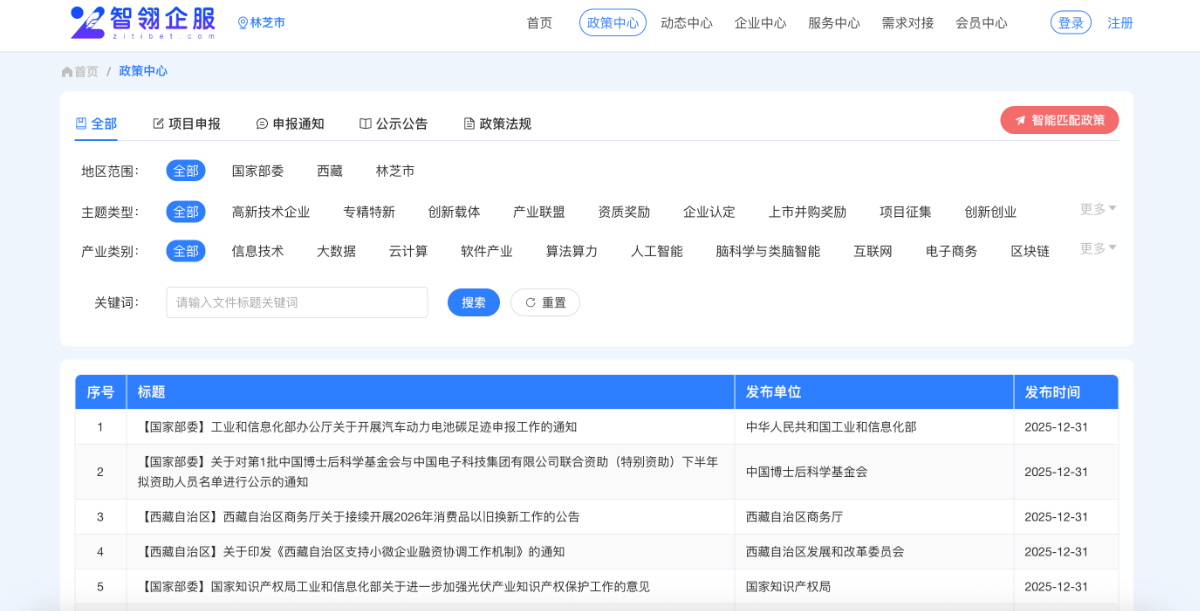Expand more 产业类别 options
Screen dimensions: 1200x611
click(x=1097, y=248)
